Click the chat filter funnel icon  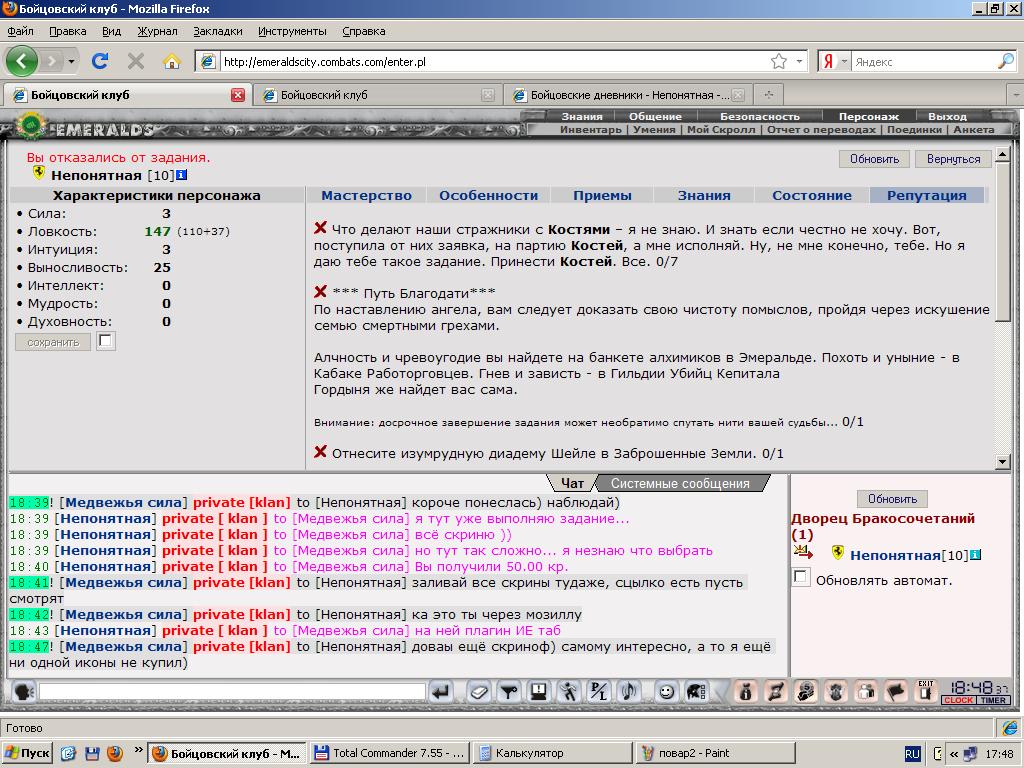[x=509, y=692]
